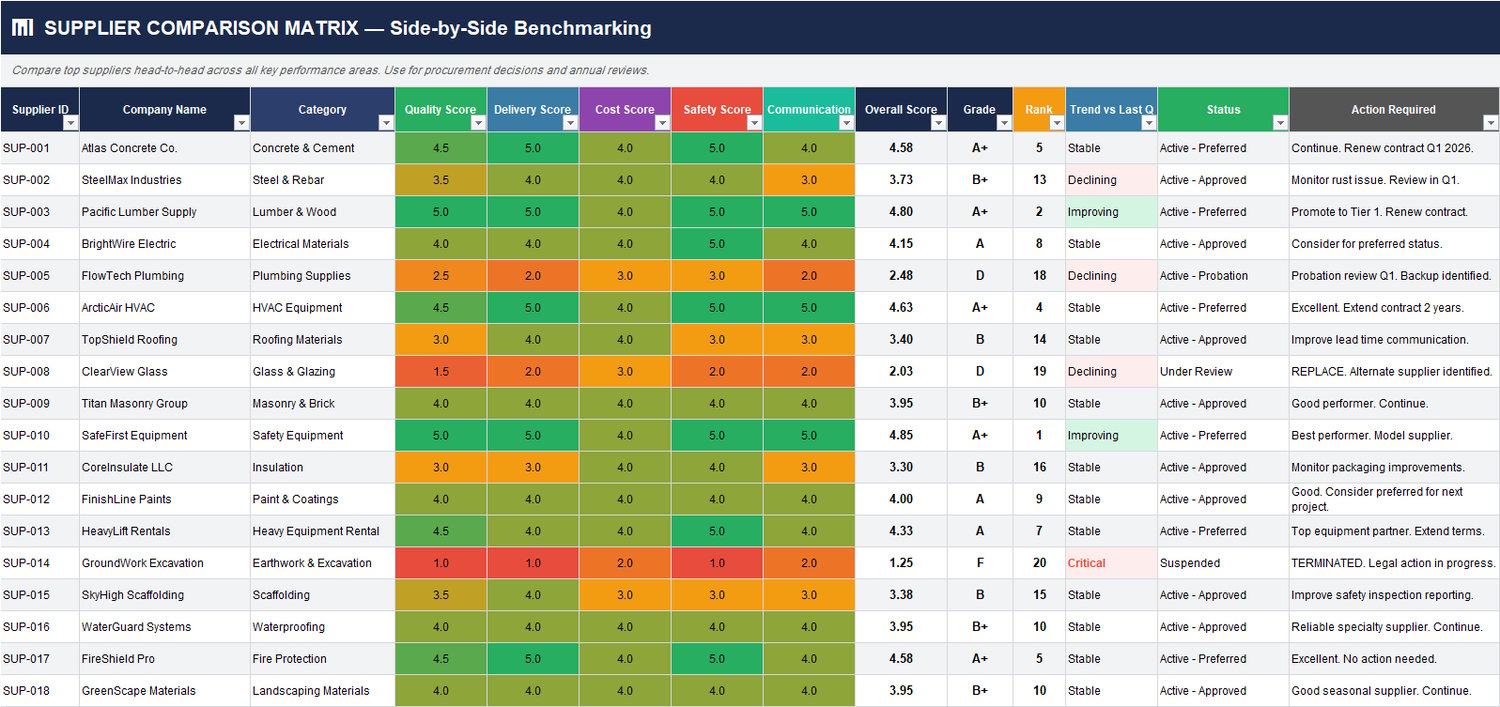Expand the Communication column filter arrow
1500x707 pixels.
pos(846,123)
